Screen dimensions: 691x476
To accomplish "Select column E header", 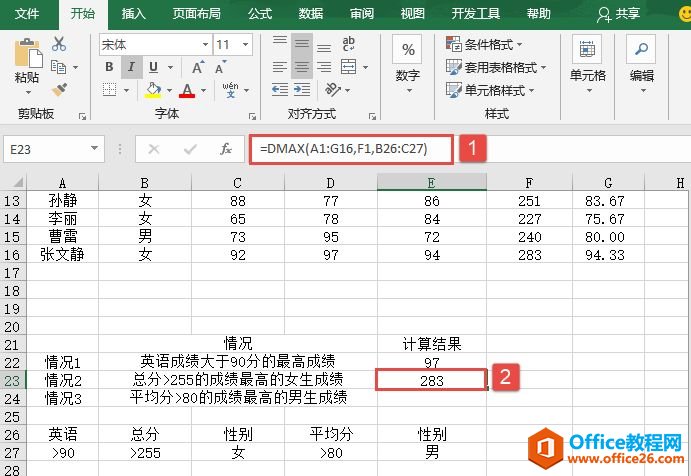I will point(432,182).
